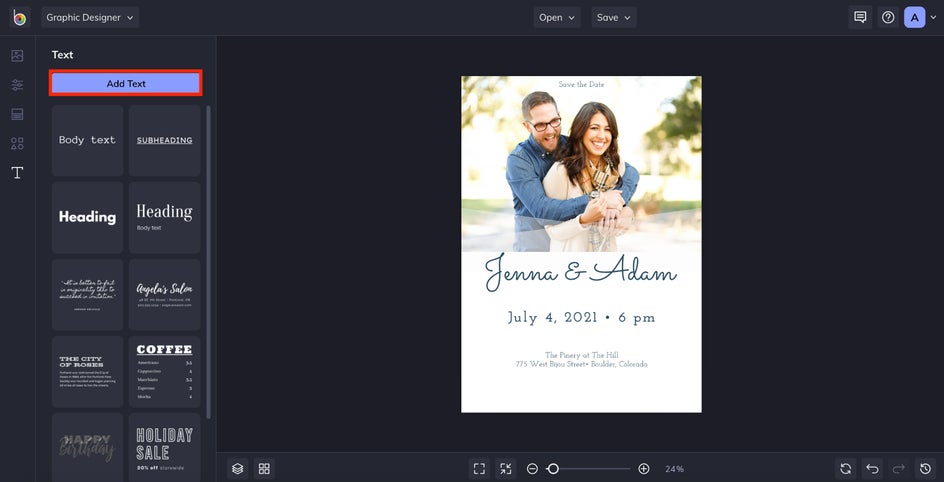Click the collapse to actual size icon
This screenshot has height=482, width=944.
pos(506,469)
